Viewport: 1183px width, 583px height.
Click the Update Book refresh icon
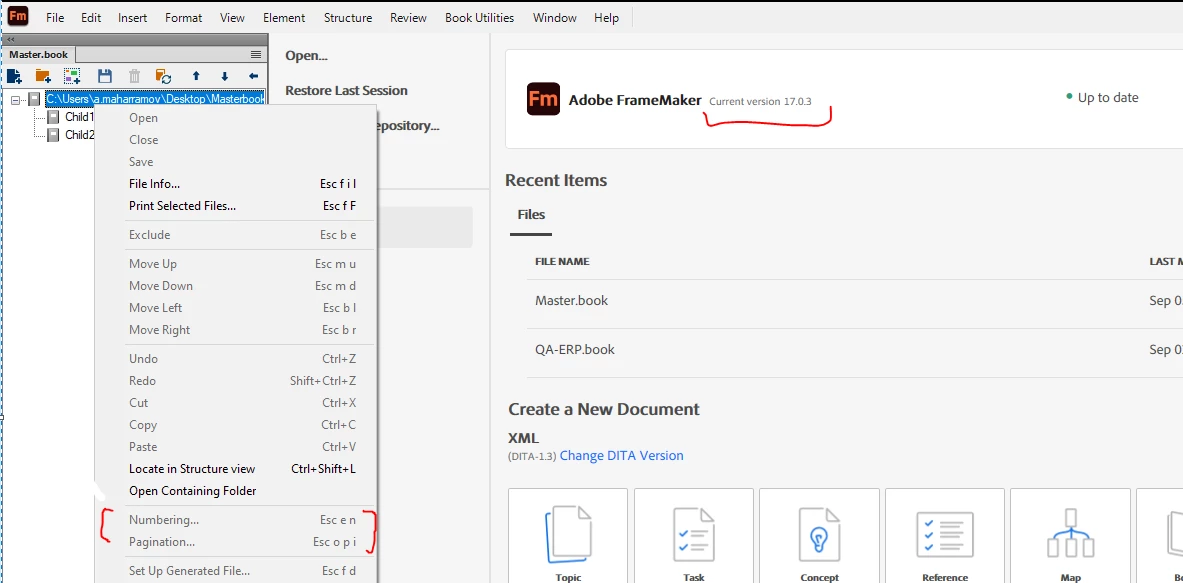click(x=163, y=76)
